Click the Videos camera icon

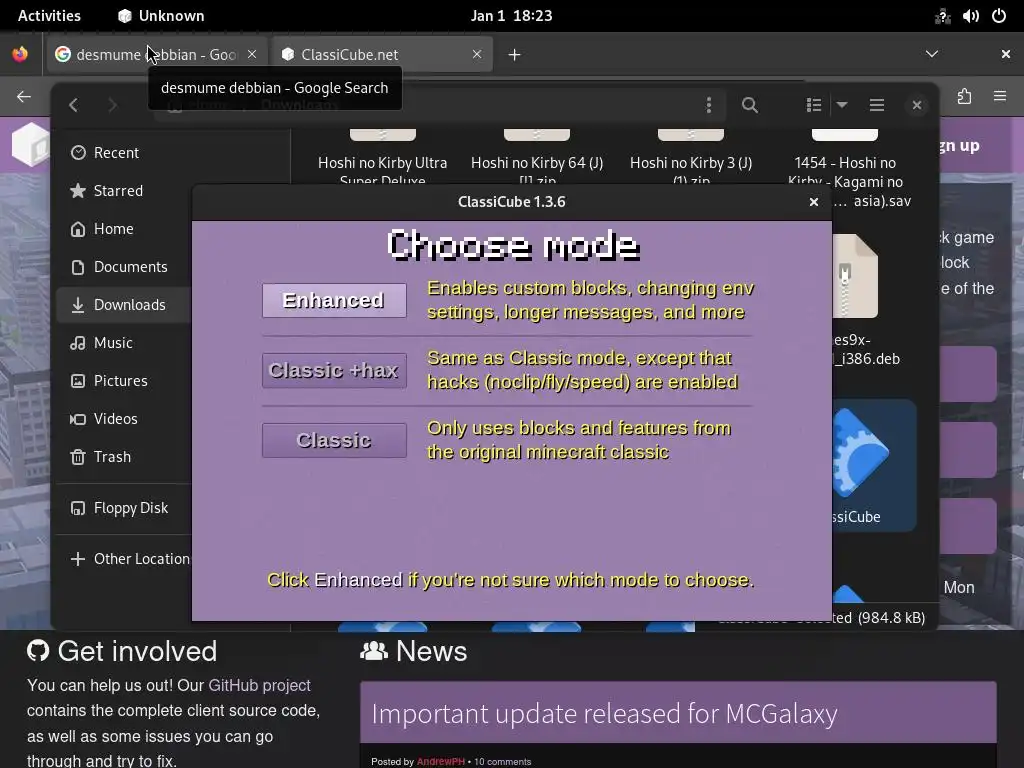click(78, 419)
